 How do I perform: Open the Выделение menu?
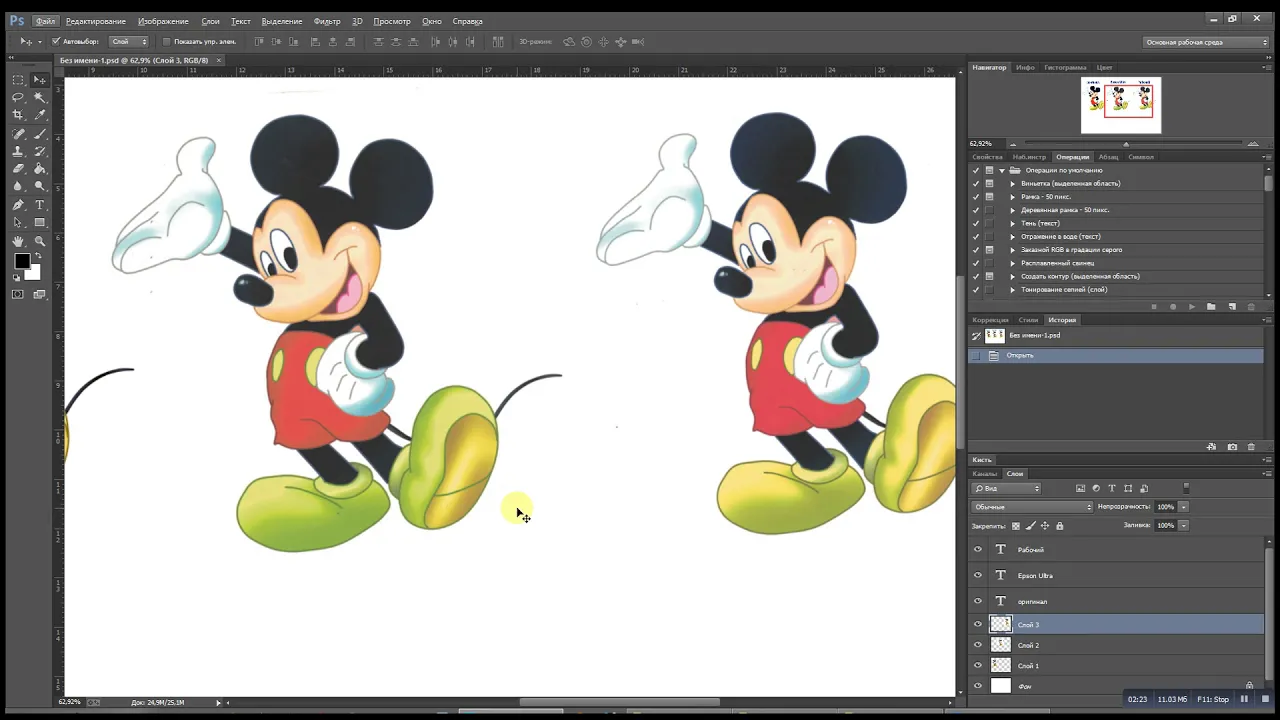pos(282,21)
